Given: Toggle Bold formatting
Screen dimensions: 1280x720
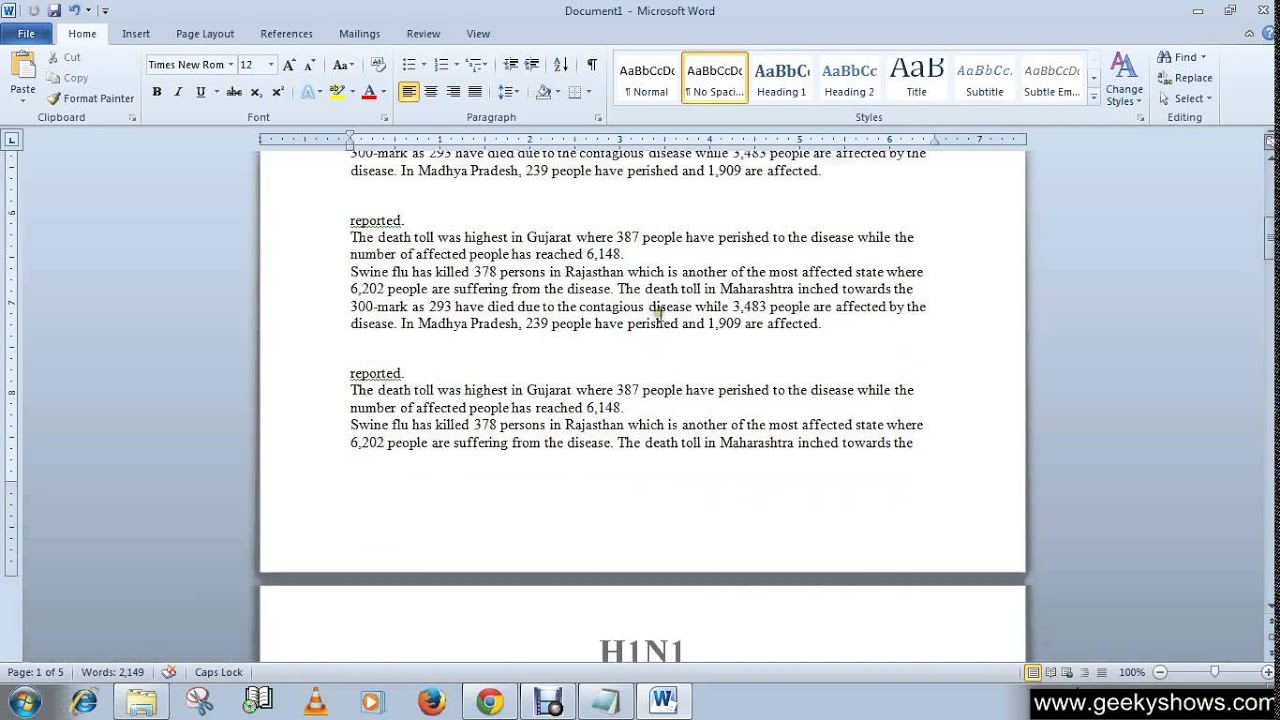Looking at the screenshot, I should [157, 92].
